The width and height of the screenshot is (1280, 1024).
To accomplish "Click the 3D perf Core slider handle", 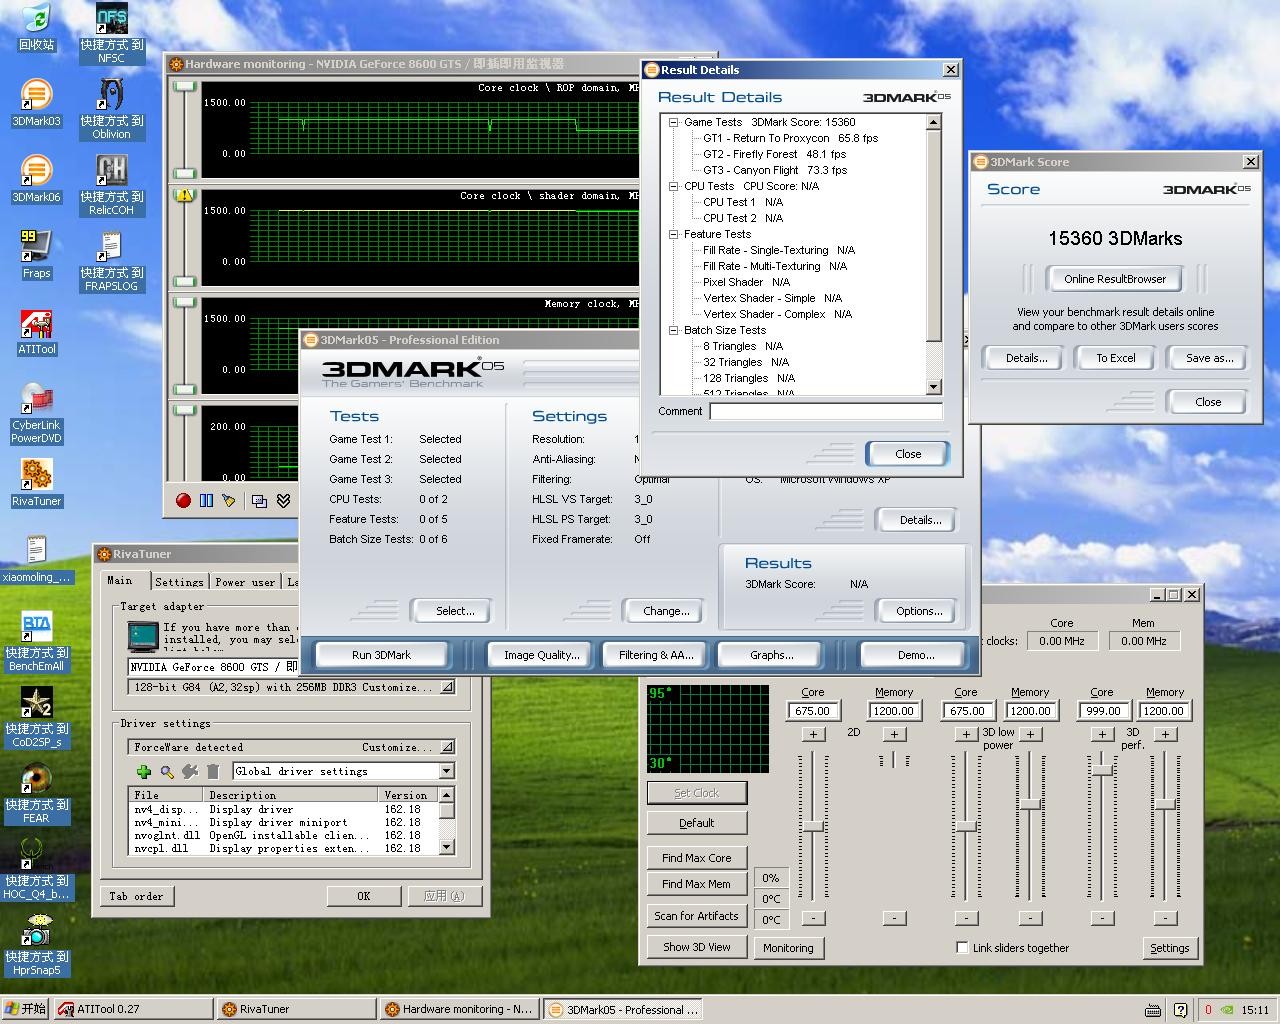I will click(x=1102, y=770).
